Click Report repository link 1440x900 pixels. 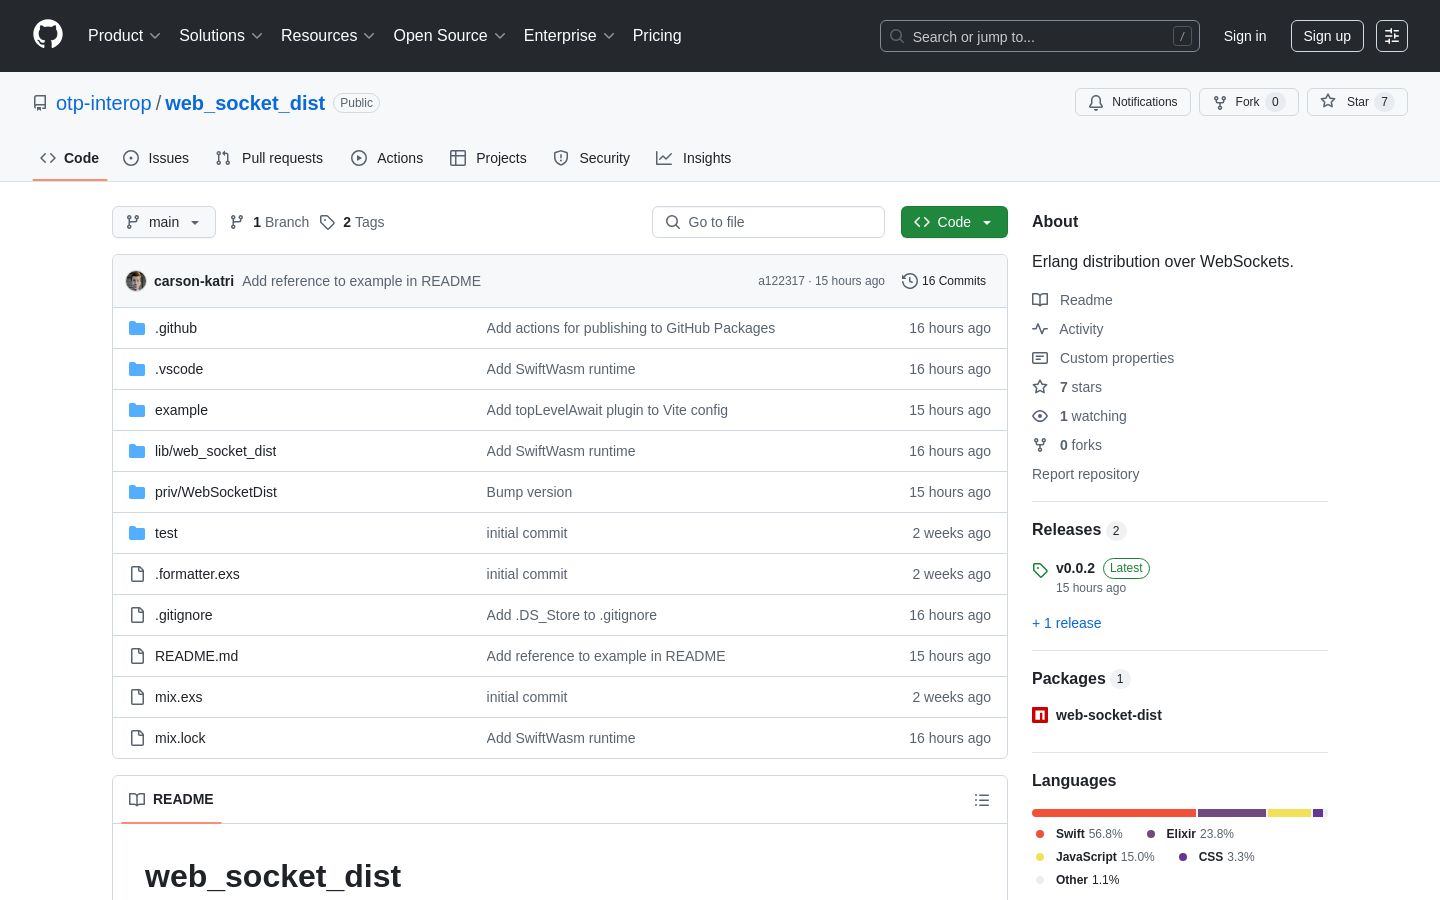pyautogui.click(x=1085, y=474)
